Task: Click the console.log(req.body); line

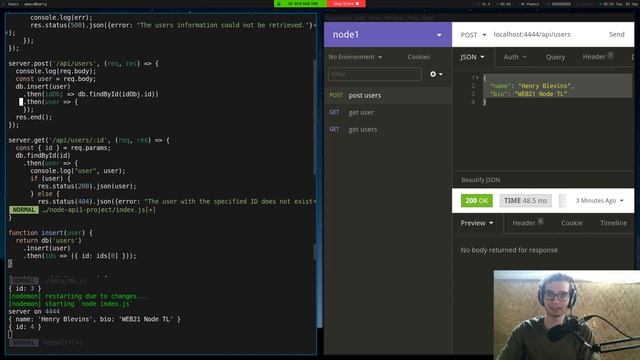Action: 56,71
